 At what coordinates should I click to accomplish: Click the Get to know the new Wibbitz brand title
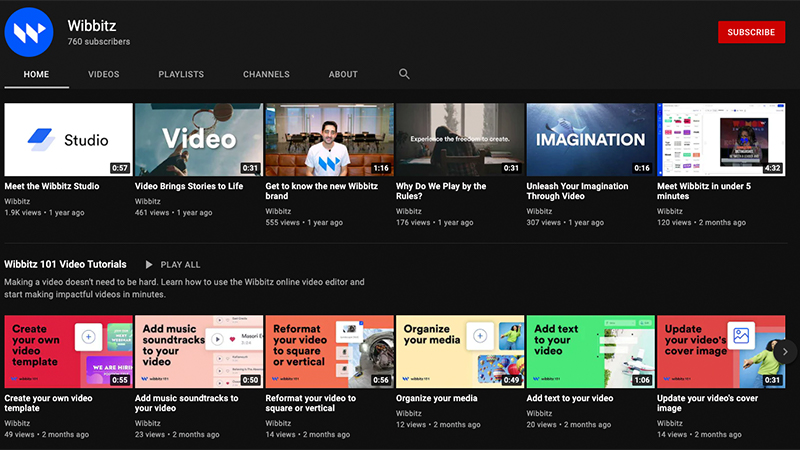click(x=321, y=191)
